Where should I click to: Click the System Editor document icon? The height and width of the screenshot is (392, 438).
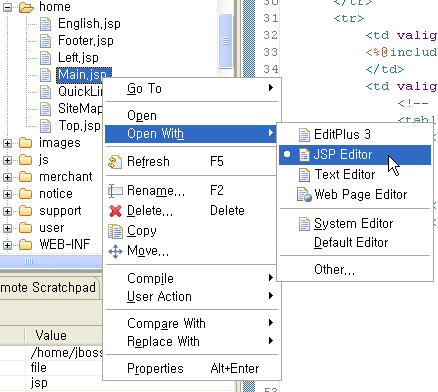pos(304,224)
